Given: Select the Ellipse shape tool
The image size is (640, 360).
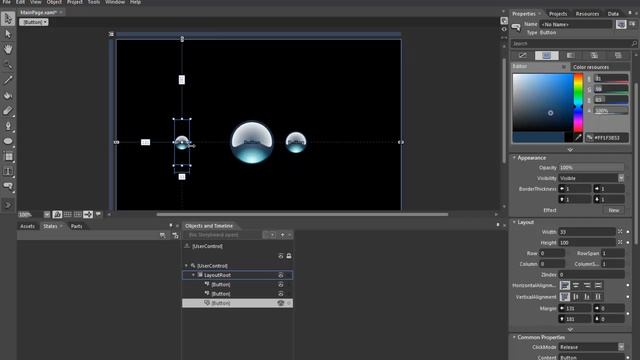Looking at the screenshot, I should (8, 141).
